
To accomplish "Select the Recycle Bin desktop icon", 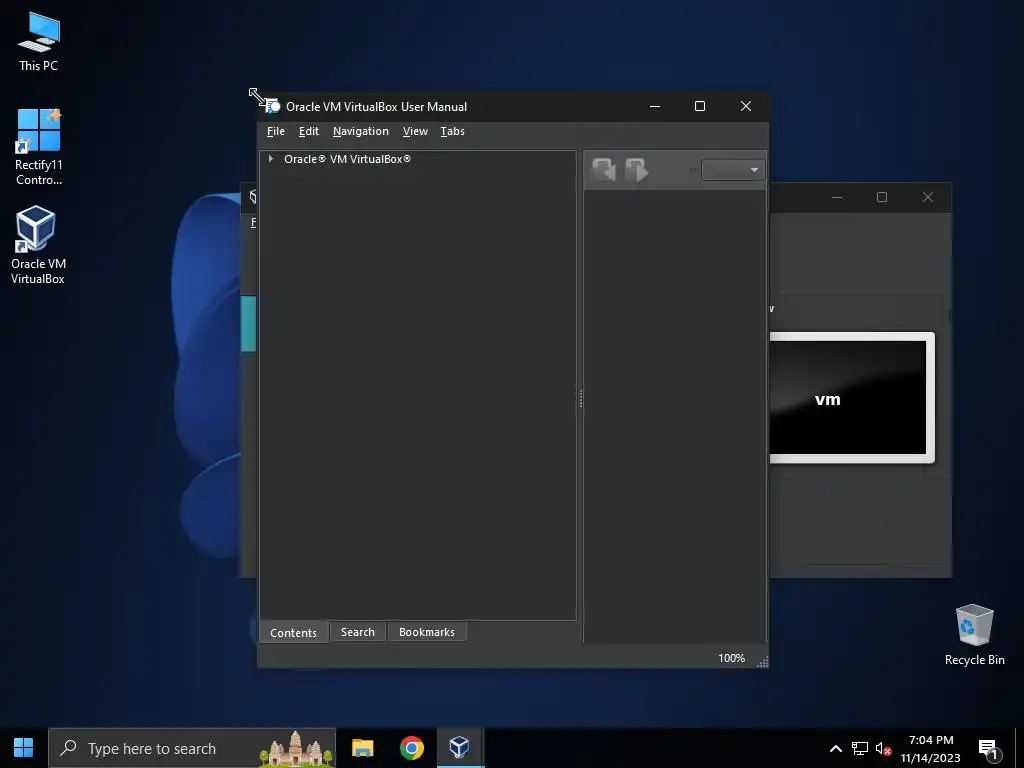I will pyautogui.click(x=974, y=635).
